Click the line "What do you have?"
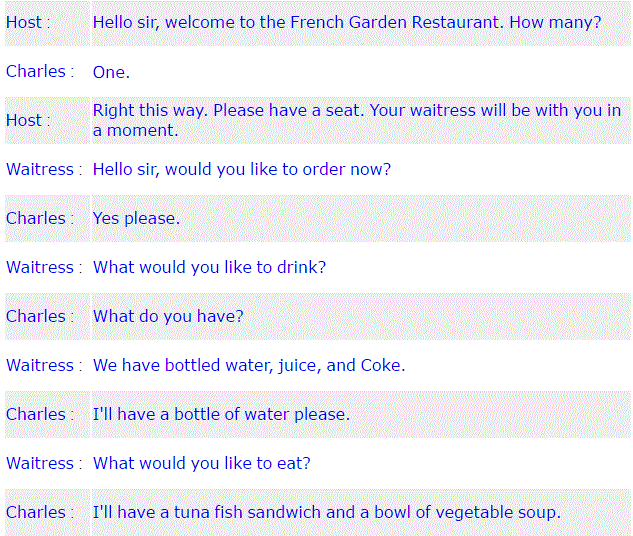Viewport: 633px width, 536px height. 168,316
